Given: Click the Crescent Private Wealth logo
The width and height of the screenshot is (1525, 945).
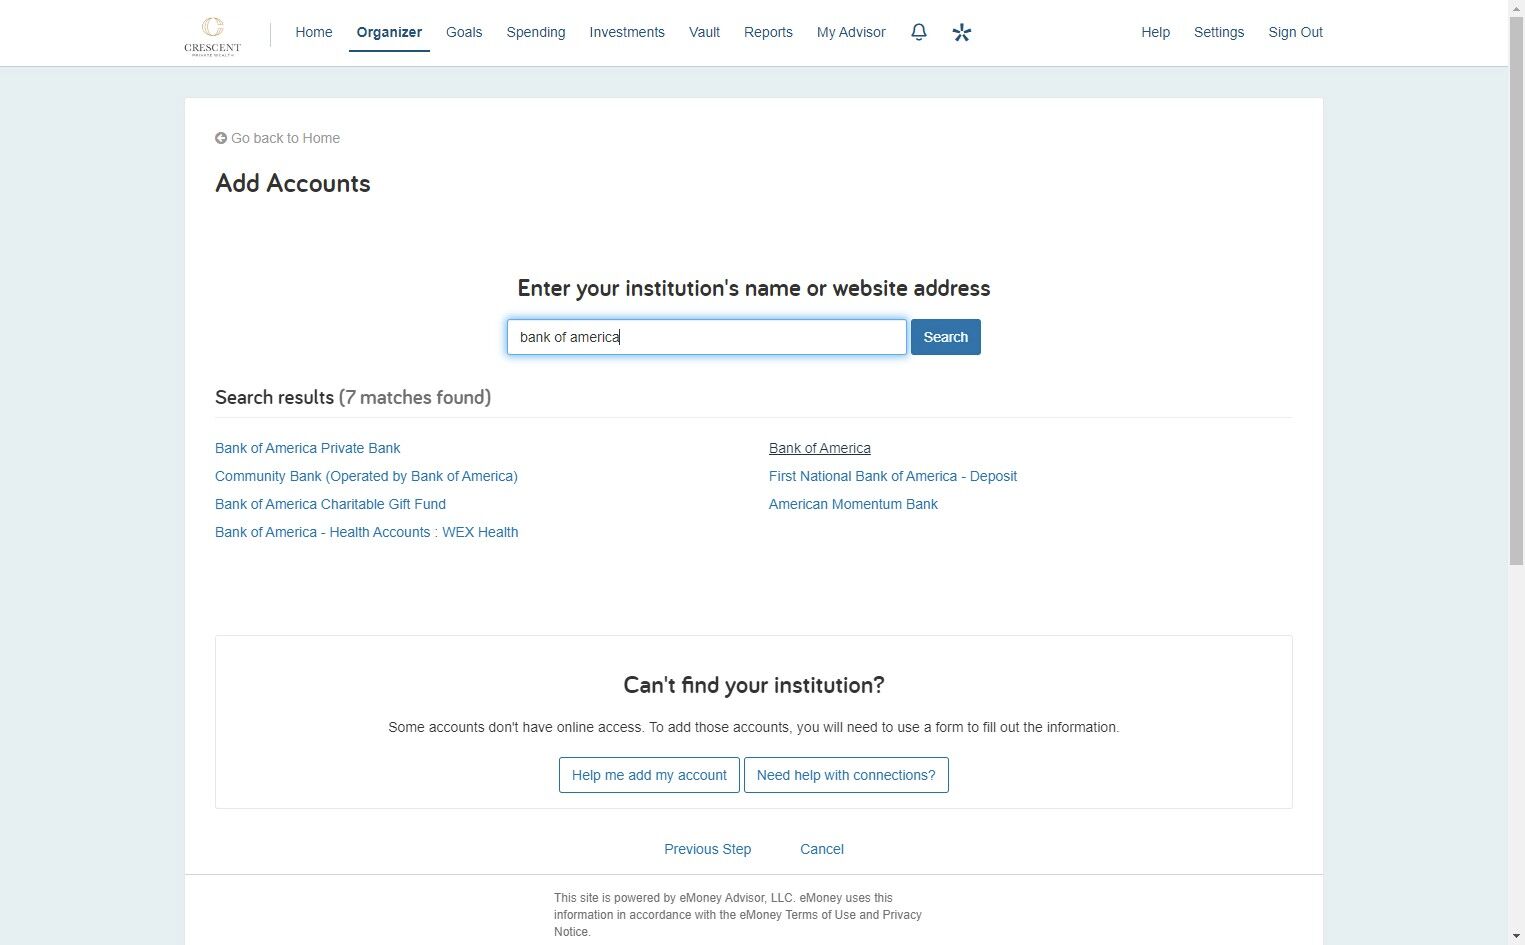Looking at the screenshot, I should 212,35.
